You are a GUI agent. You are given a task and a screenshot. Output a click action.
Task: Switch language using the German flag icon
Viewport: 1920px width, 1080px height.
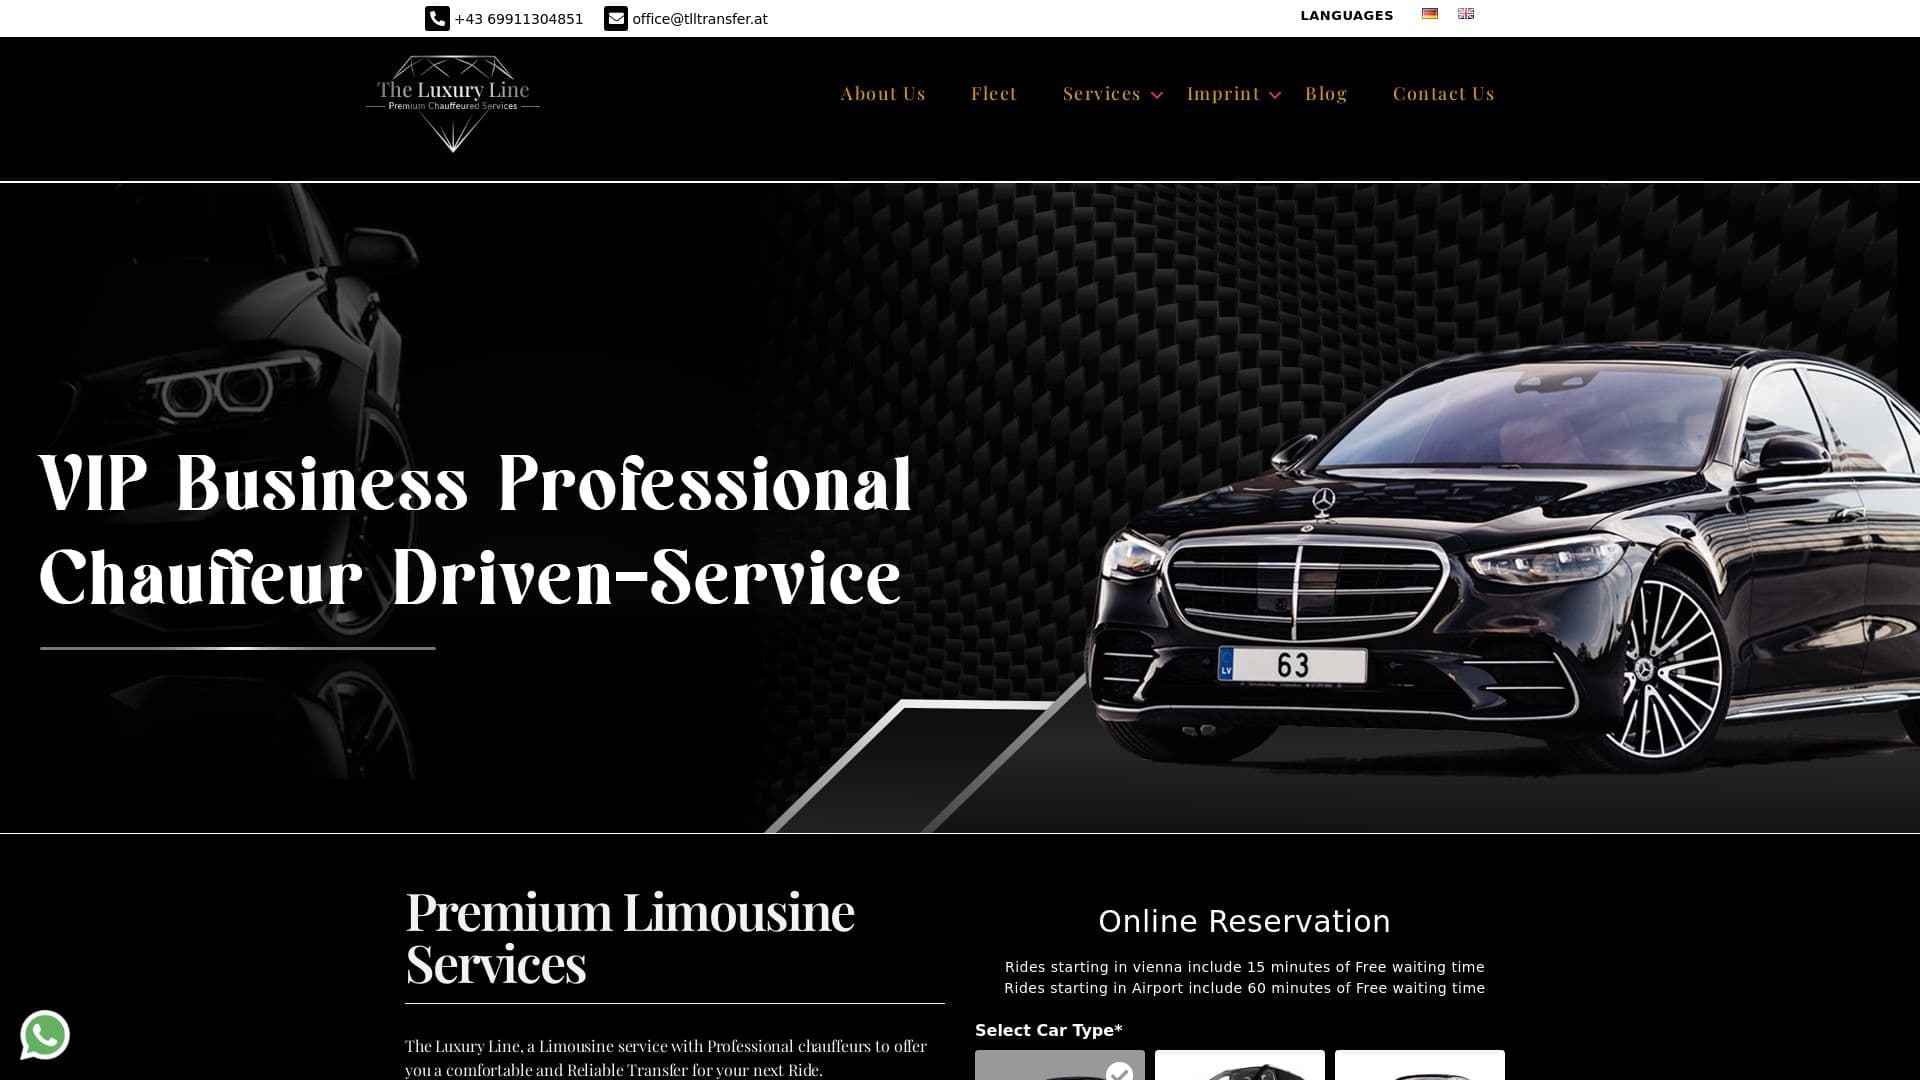coord(1430,13)
